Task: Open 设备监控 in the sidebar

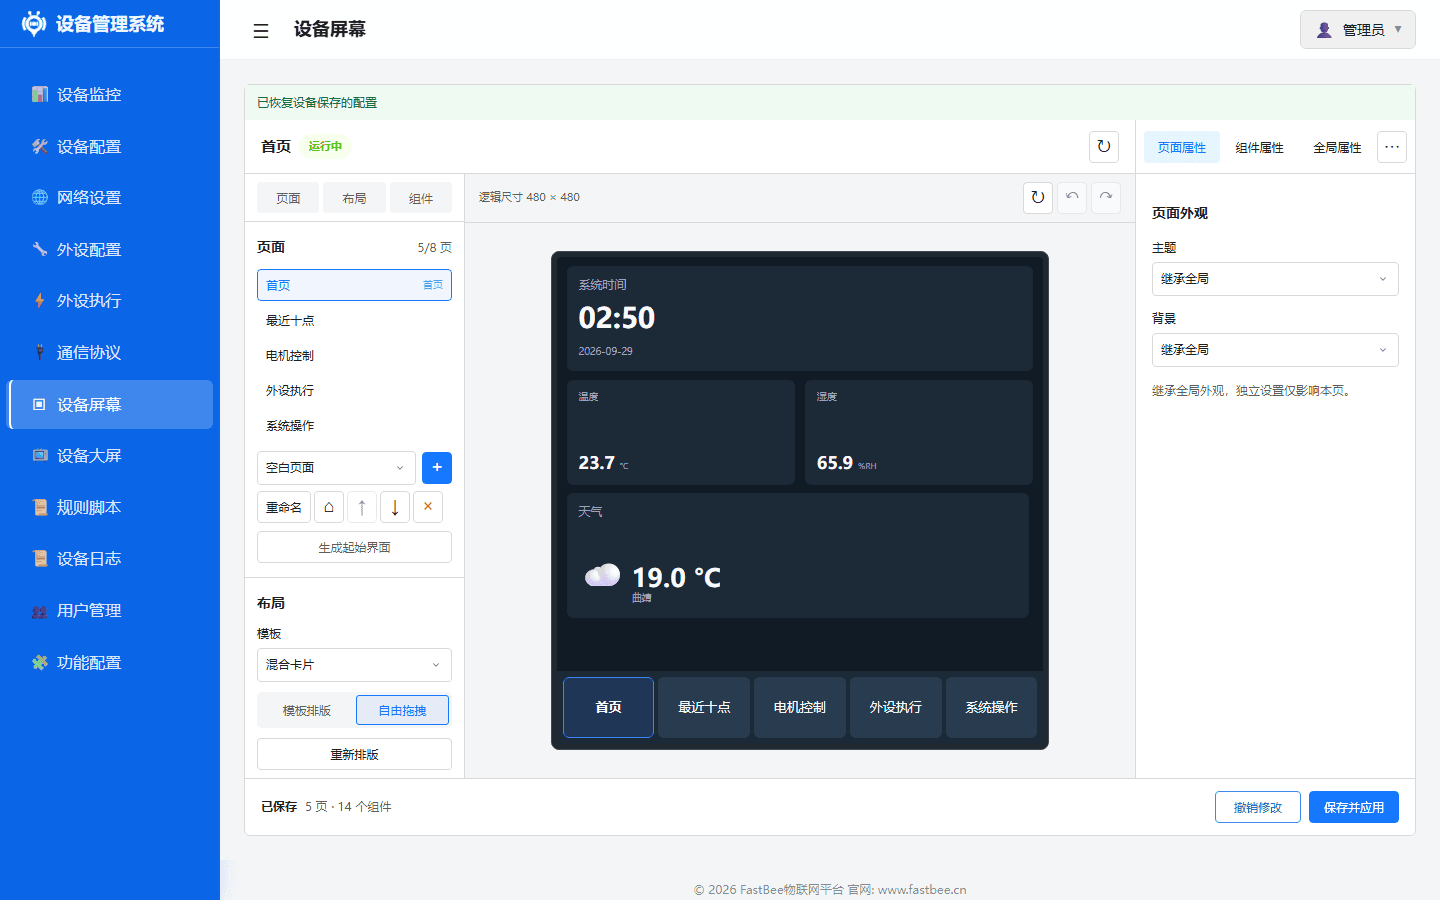Action: pos(110,94)
